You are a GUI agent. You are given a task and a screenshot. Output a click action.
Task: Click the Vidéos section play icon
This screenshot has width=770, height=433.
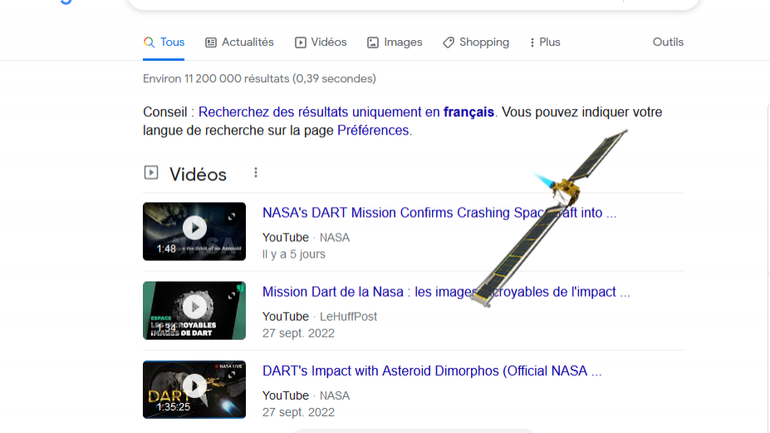point(151,173)
